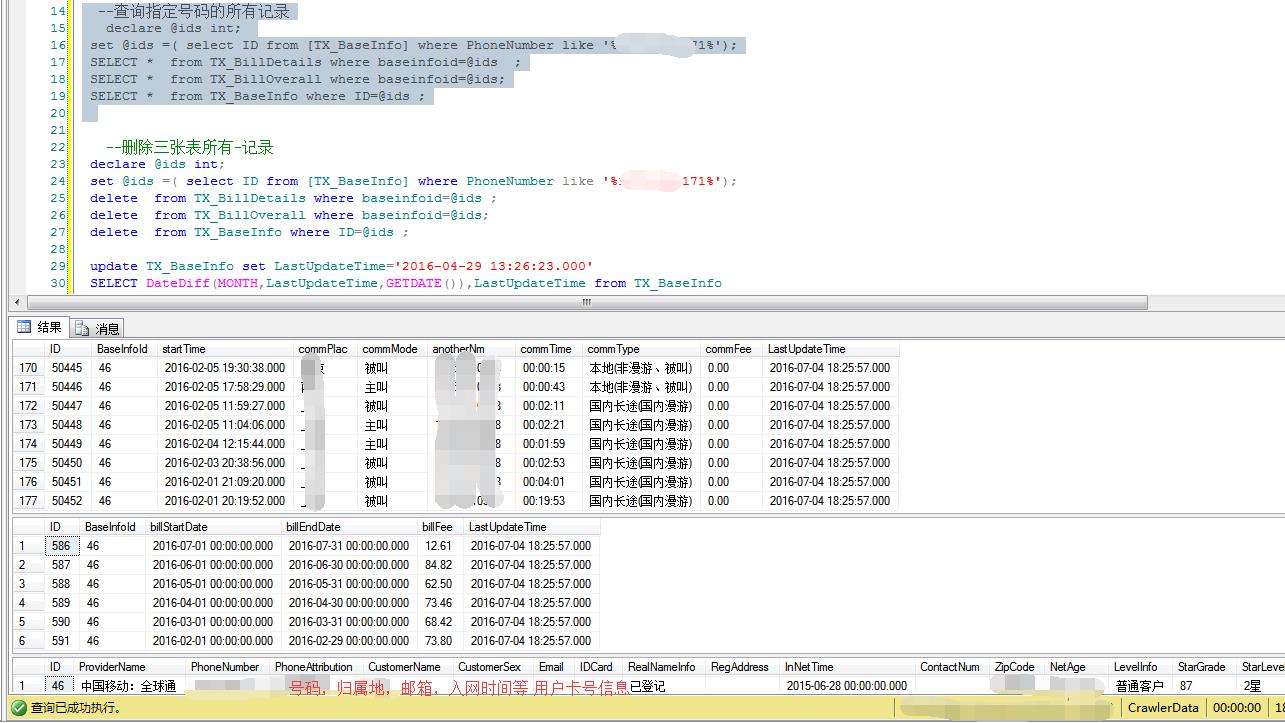Select the InNetTime column header

tap(808, 667)
